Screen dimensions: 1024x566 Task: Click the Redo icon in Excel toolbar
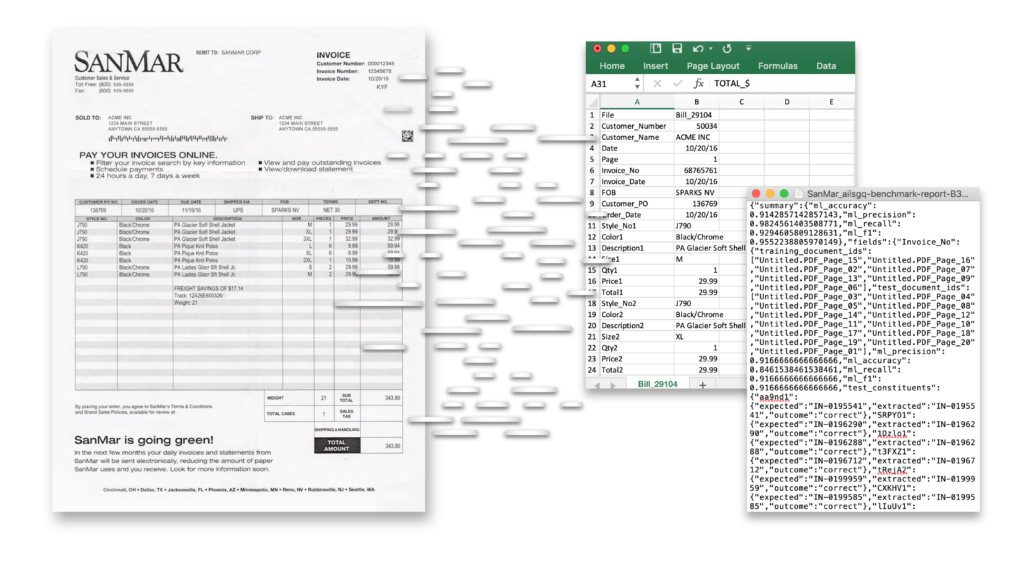point(725,48)
